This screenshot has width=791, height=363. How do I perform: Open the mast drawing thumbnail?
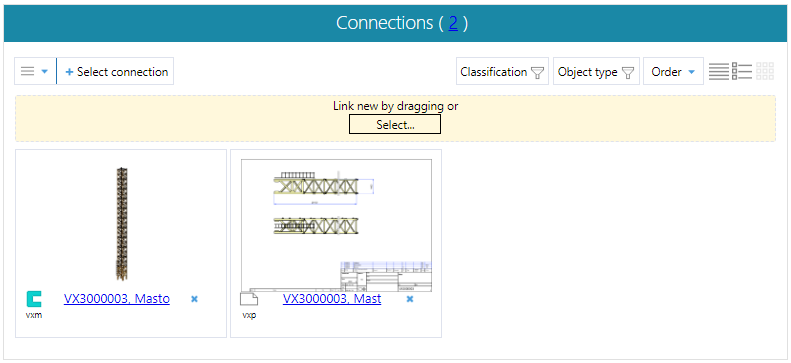pos(336,225)
